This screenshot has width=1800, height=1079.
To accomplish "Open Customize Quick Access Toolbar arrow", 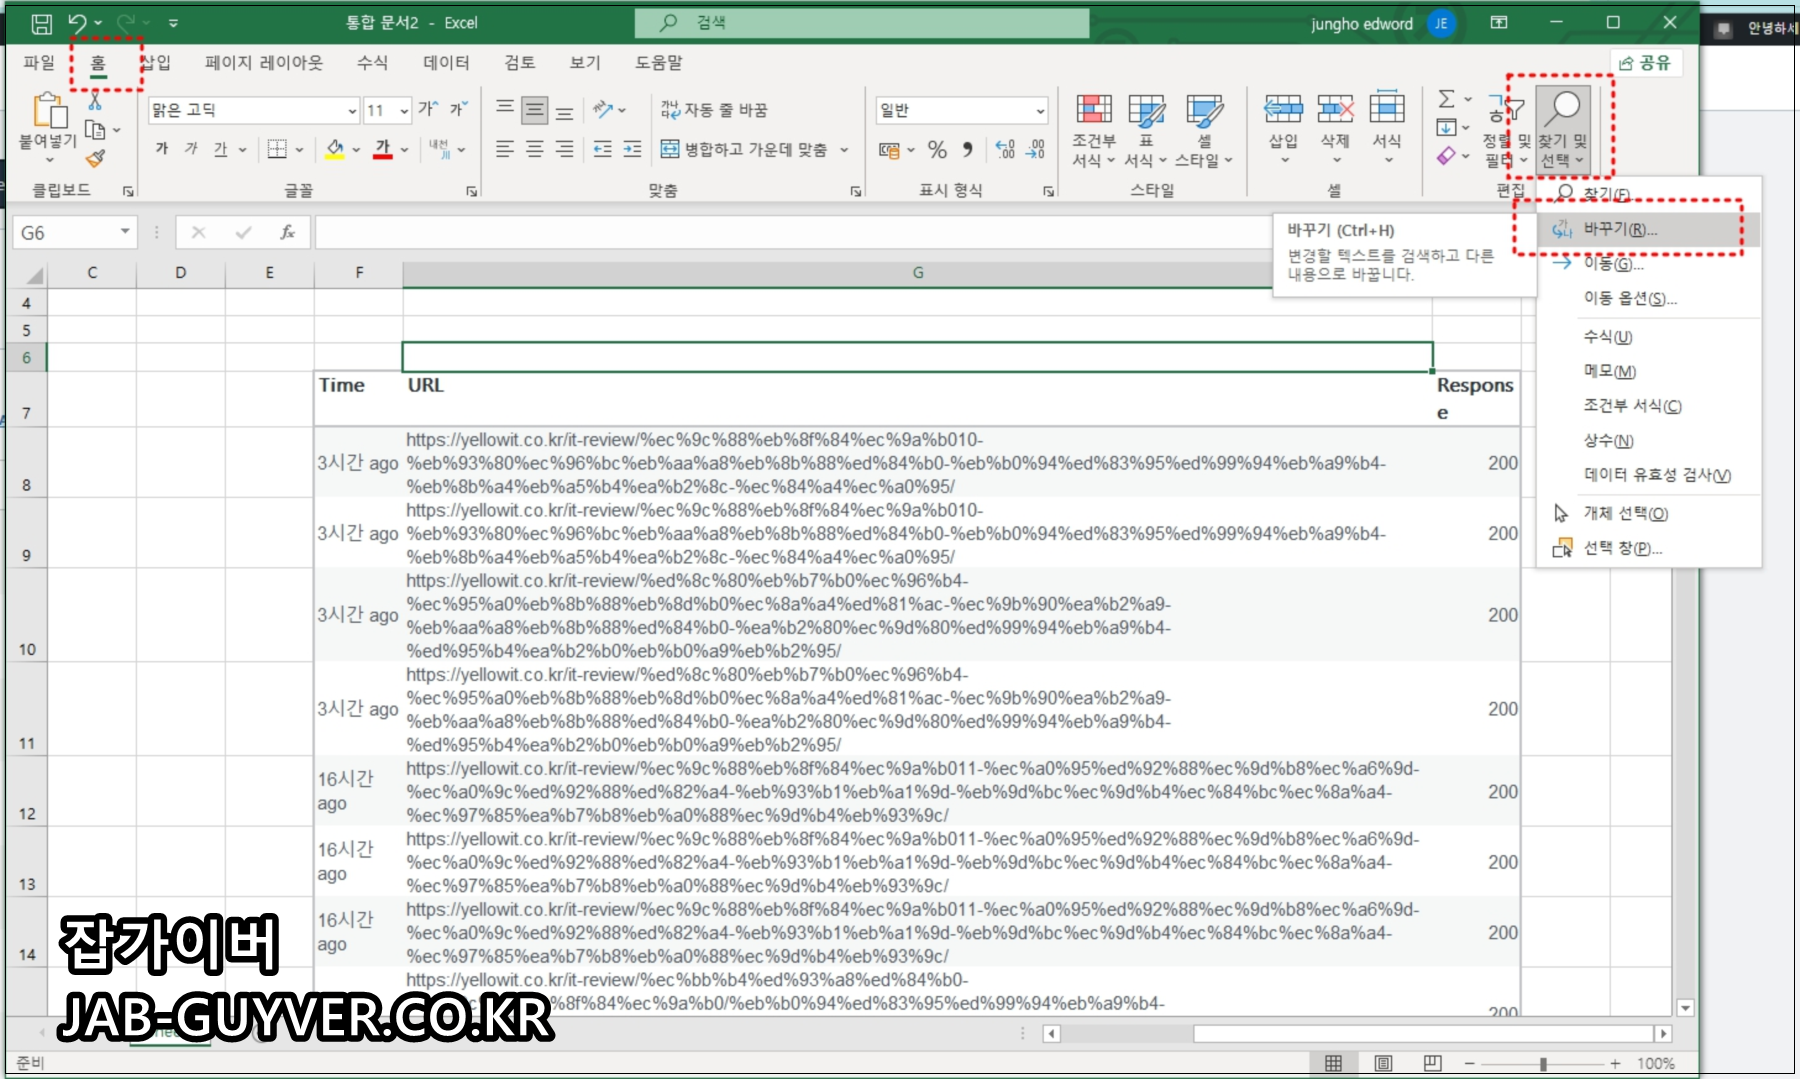I will point(173,22).
